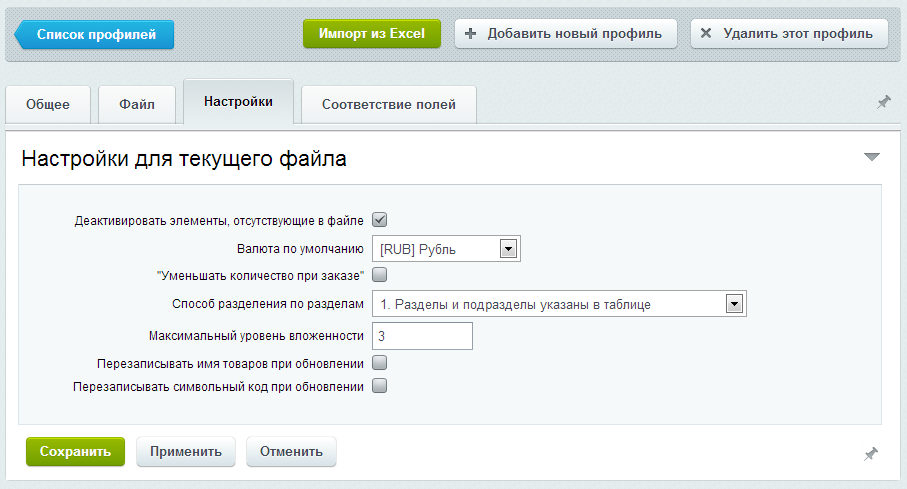Uncheck Деактивировать элементы, отсутствующие в файле
The image size is (907, 489).
coord(379,220)
